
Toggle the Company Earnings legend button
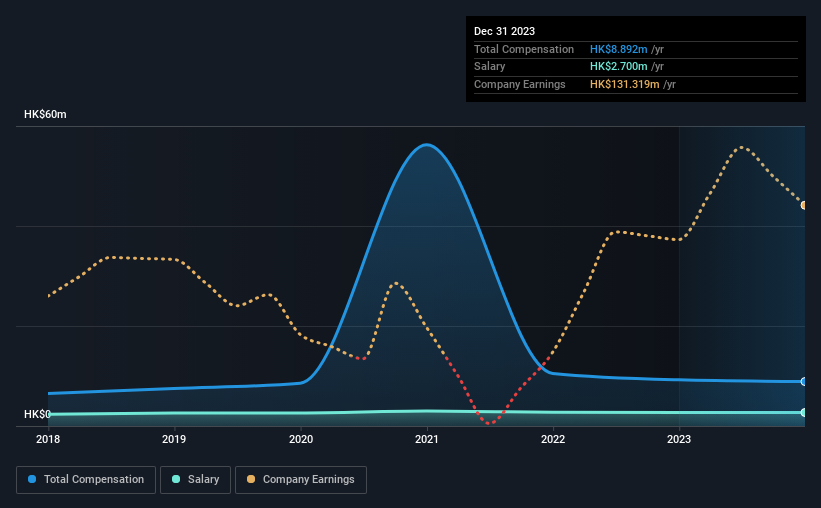pos(301,480)
